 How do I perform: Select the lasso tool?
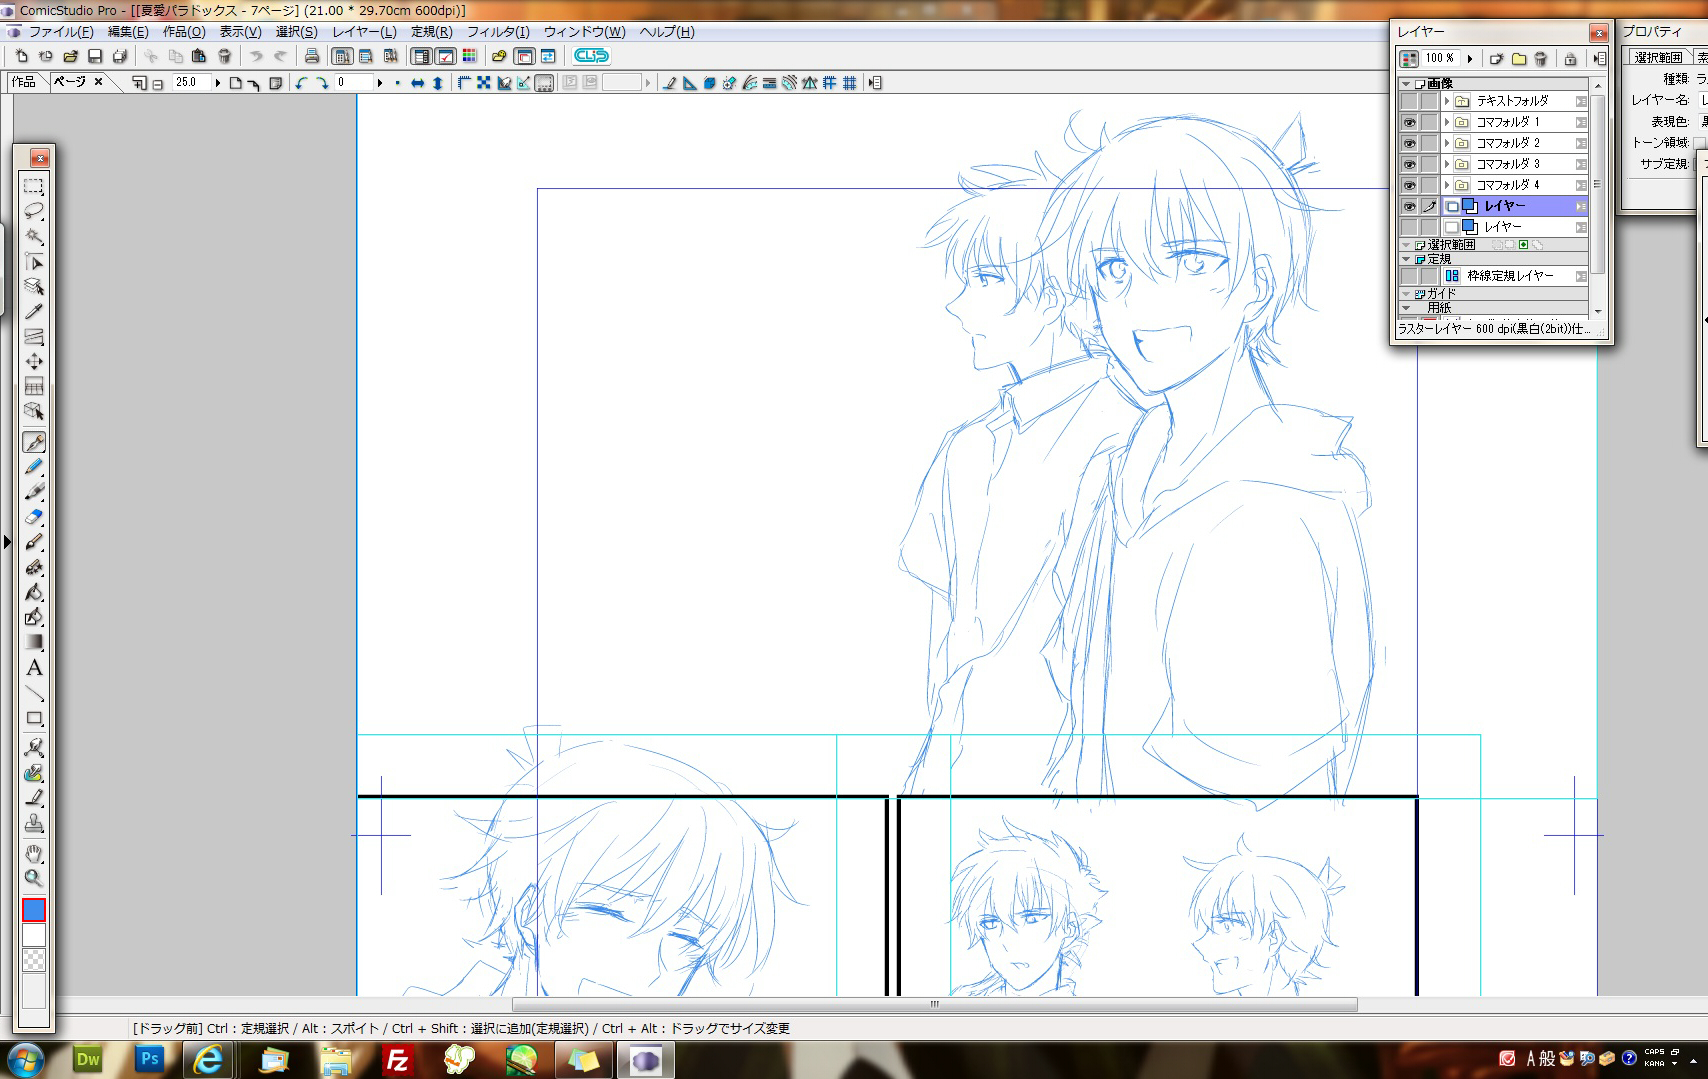coord(34,211)
